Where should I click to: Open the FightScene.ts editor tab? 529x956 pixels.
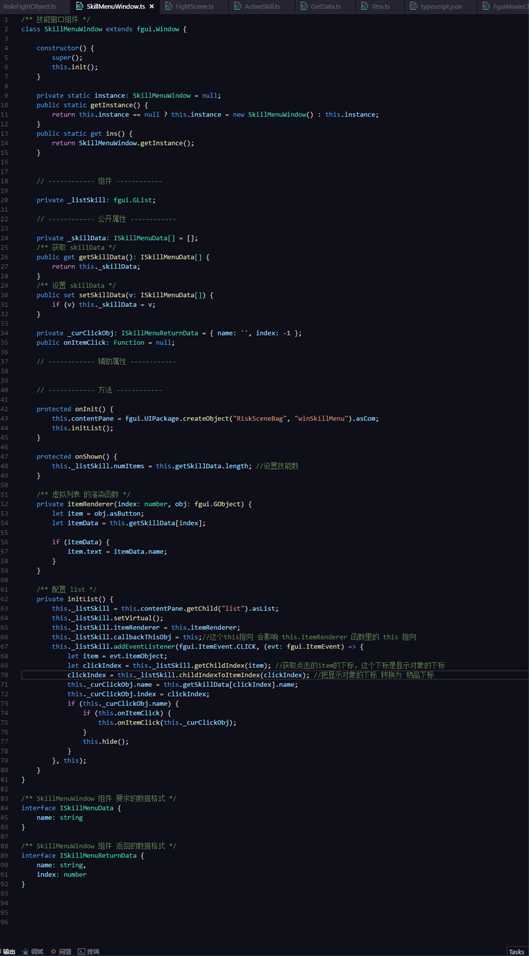click(x=194, y=6)
